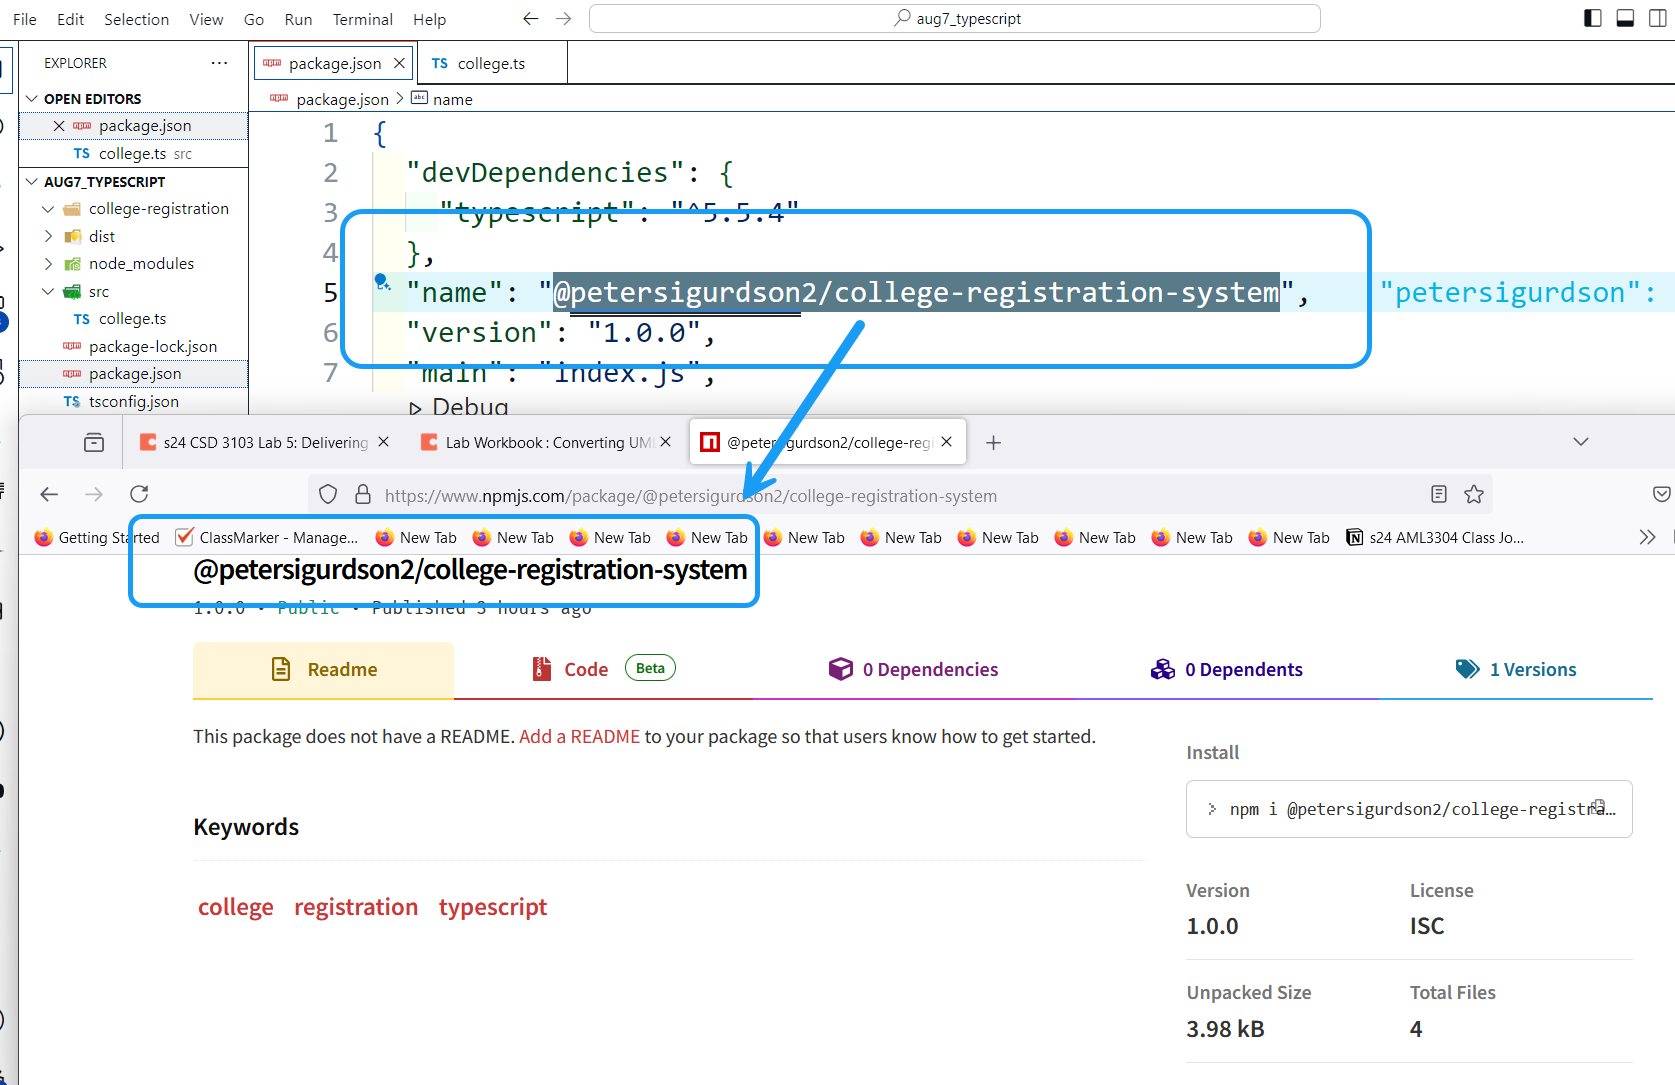Open the Edit menu

[70, 19]
